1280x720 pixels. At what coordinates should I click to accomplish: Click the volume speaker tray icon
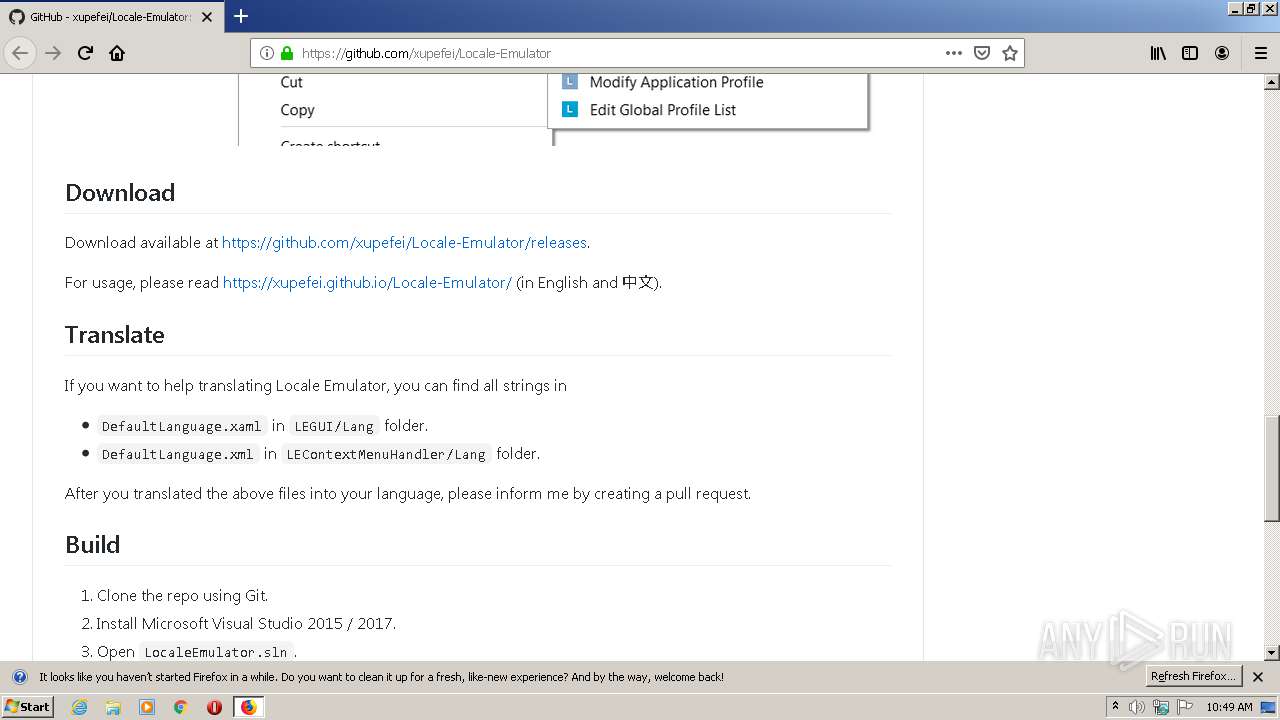pyautogui.click(x=1136, y=707)
